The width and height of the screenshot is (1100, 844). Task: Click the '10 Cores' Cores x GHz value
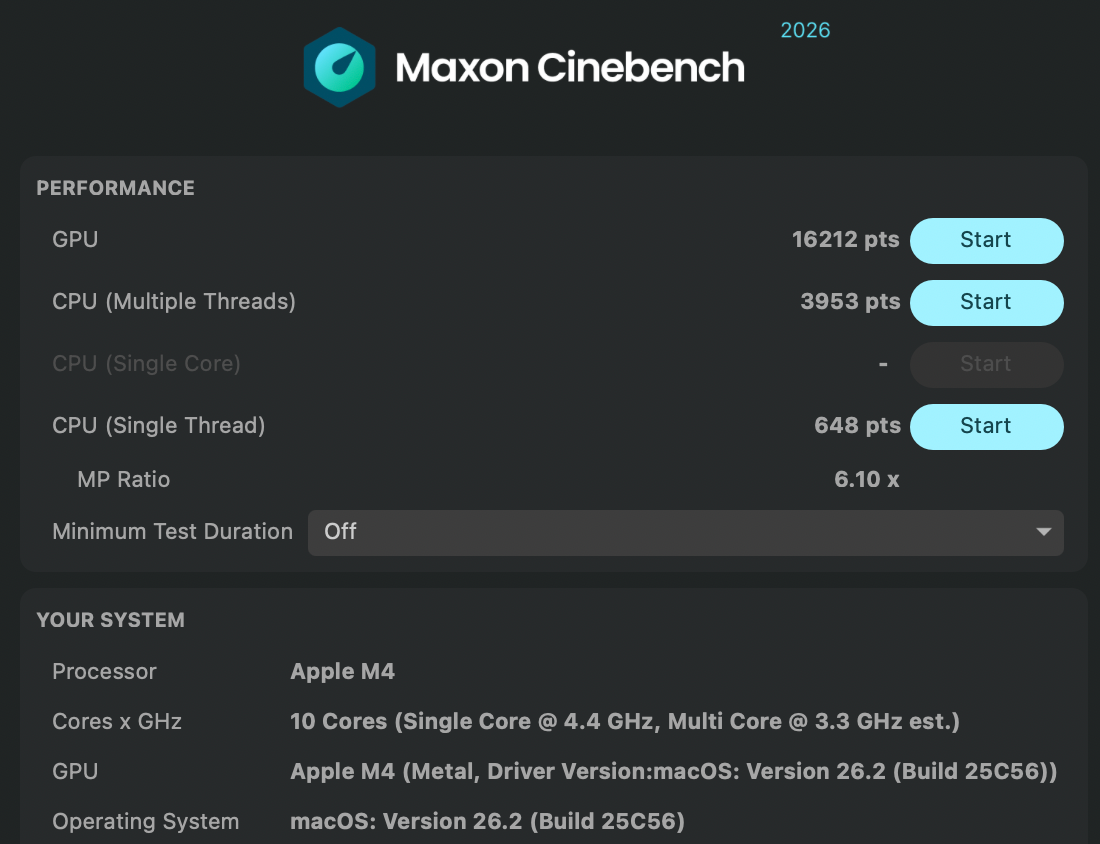click(x=624, y=721)
